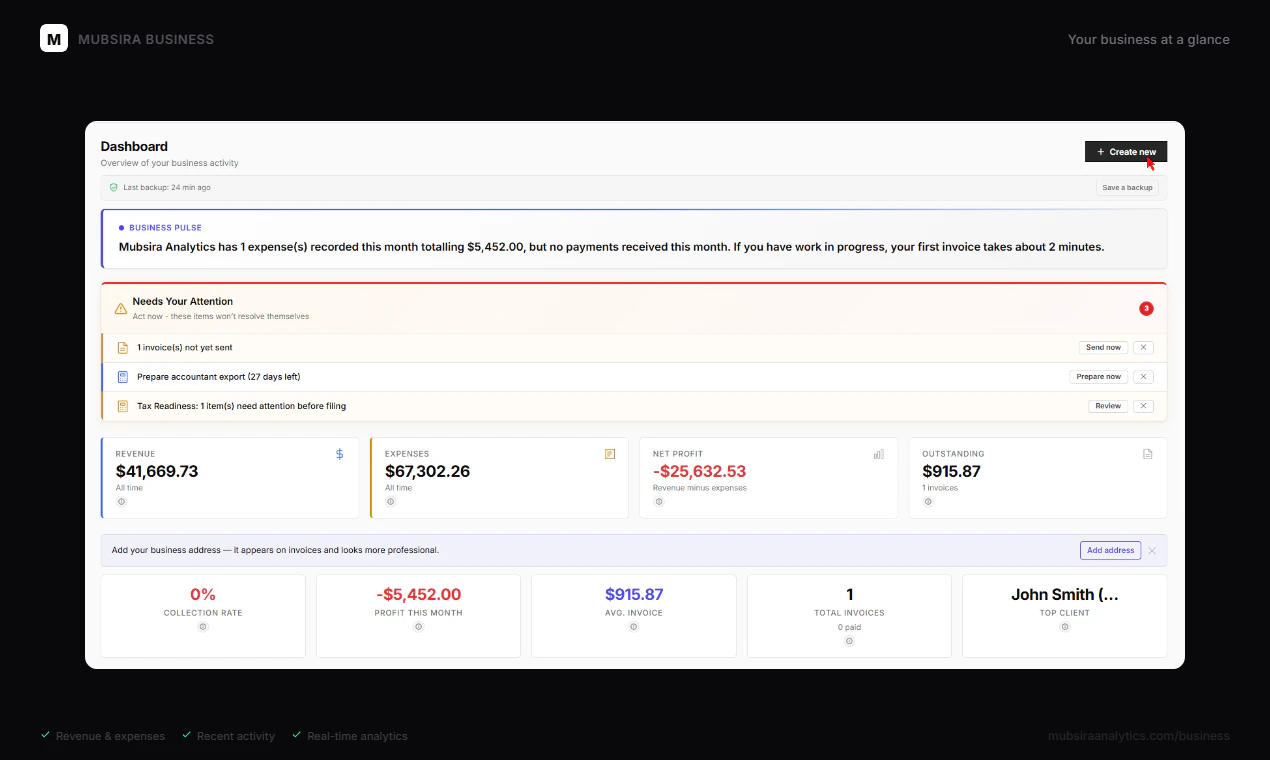This screenshot has height=760, width=1270.
Task: Click the Recent activity checkmark
Action: coord(186,735)
